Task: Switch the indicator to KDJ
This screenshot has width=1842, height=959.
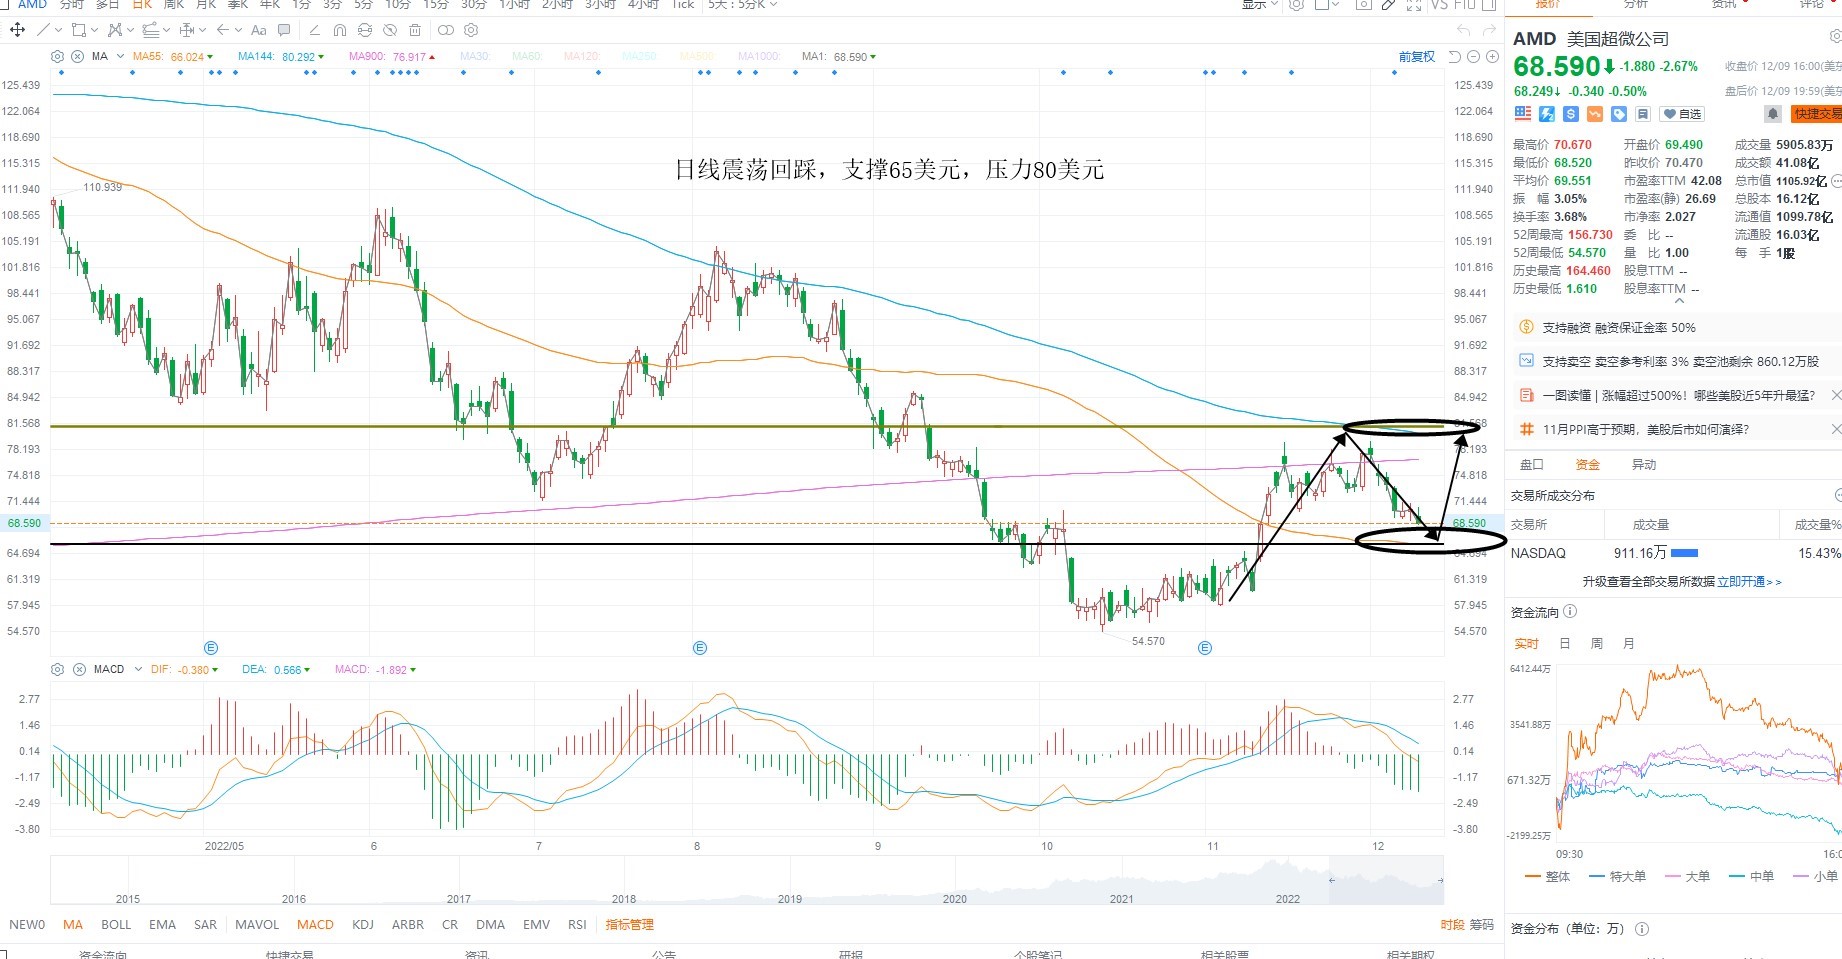Action: click(363, 924)
